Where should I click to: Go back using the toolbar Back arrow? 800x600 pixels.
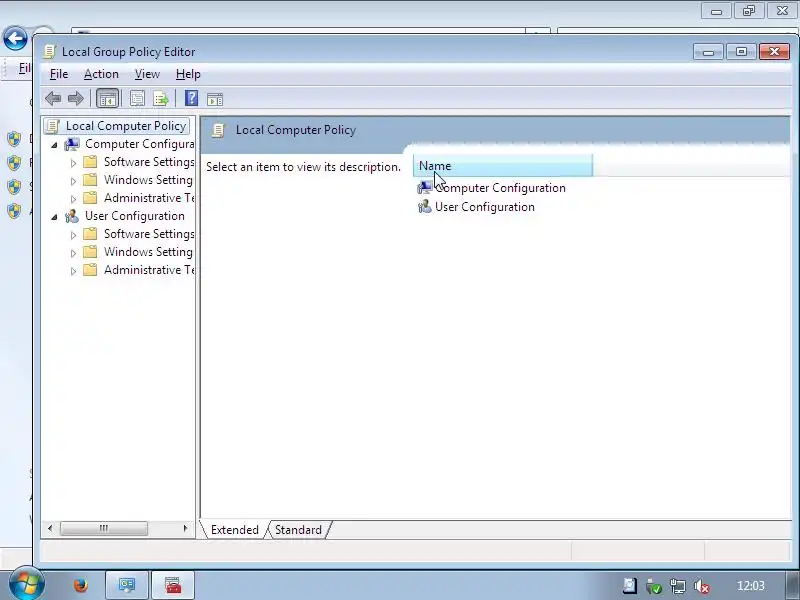pyautogui.click(x=53, y=98)
